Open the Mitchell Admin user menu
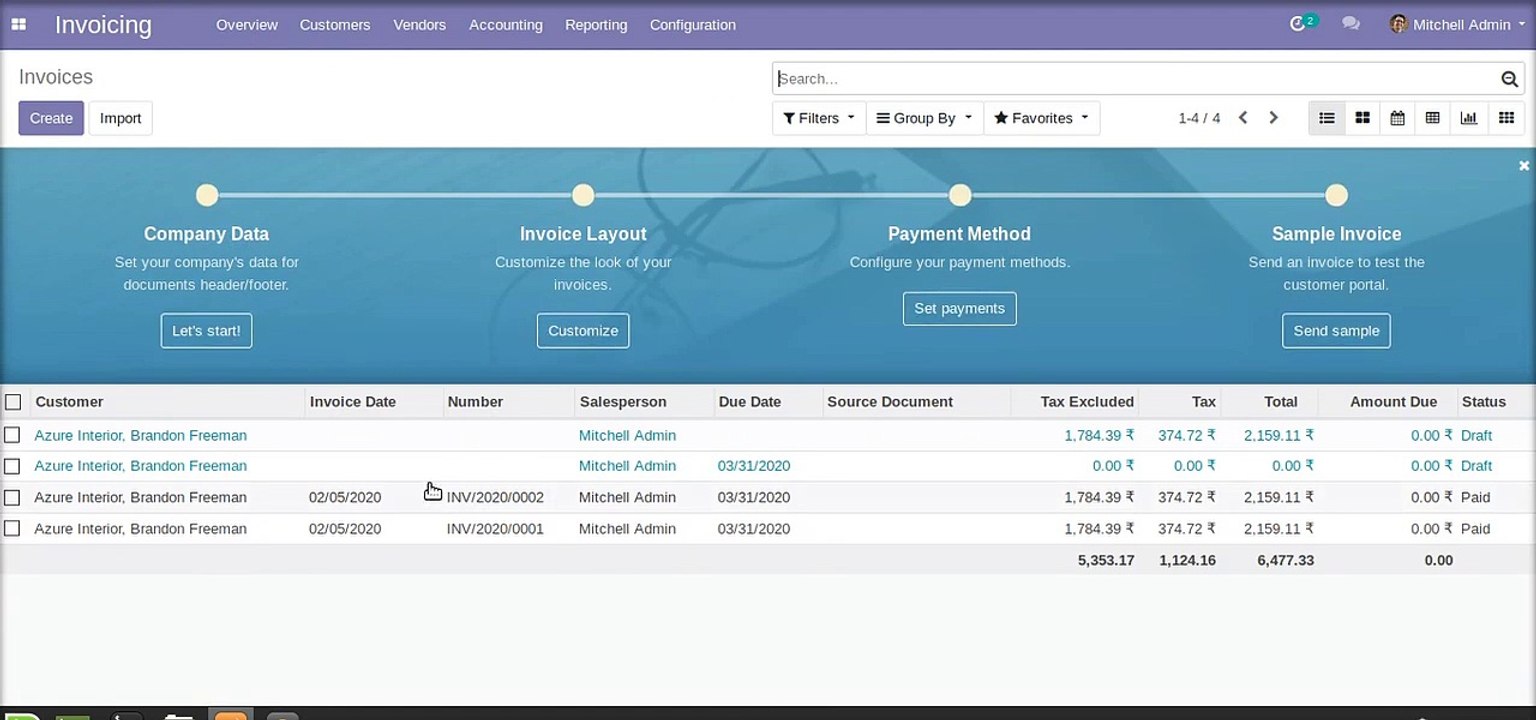The image size is (1536, 720). click(x=1458, y=24)
